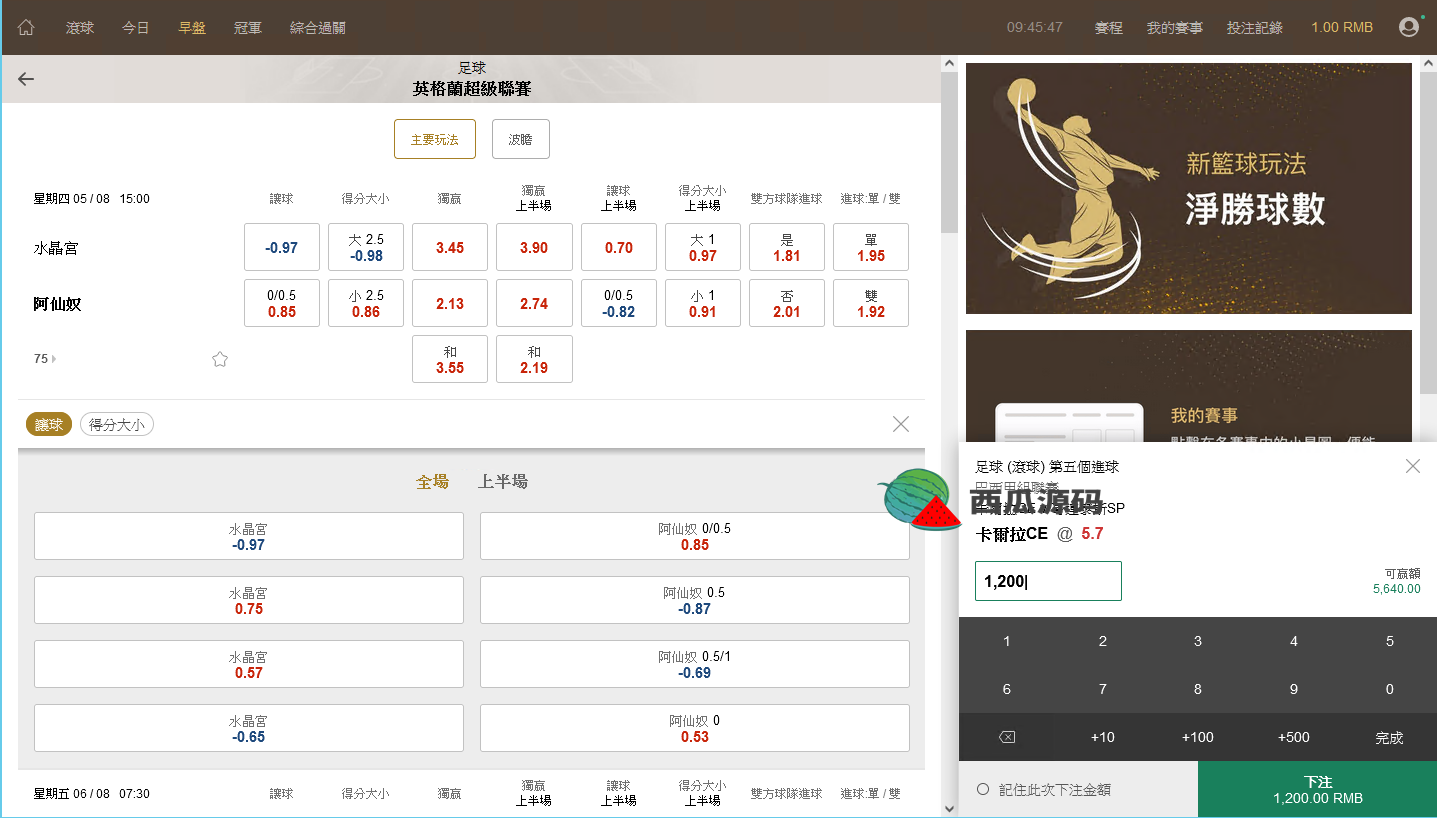The width and height of the screenshot is (1437, 818).
Task: Select 水晶宮 -0.65 in handicap panel
Action: tap(249, 728)
